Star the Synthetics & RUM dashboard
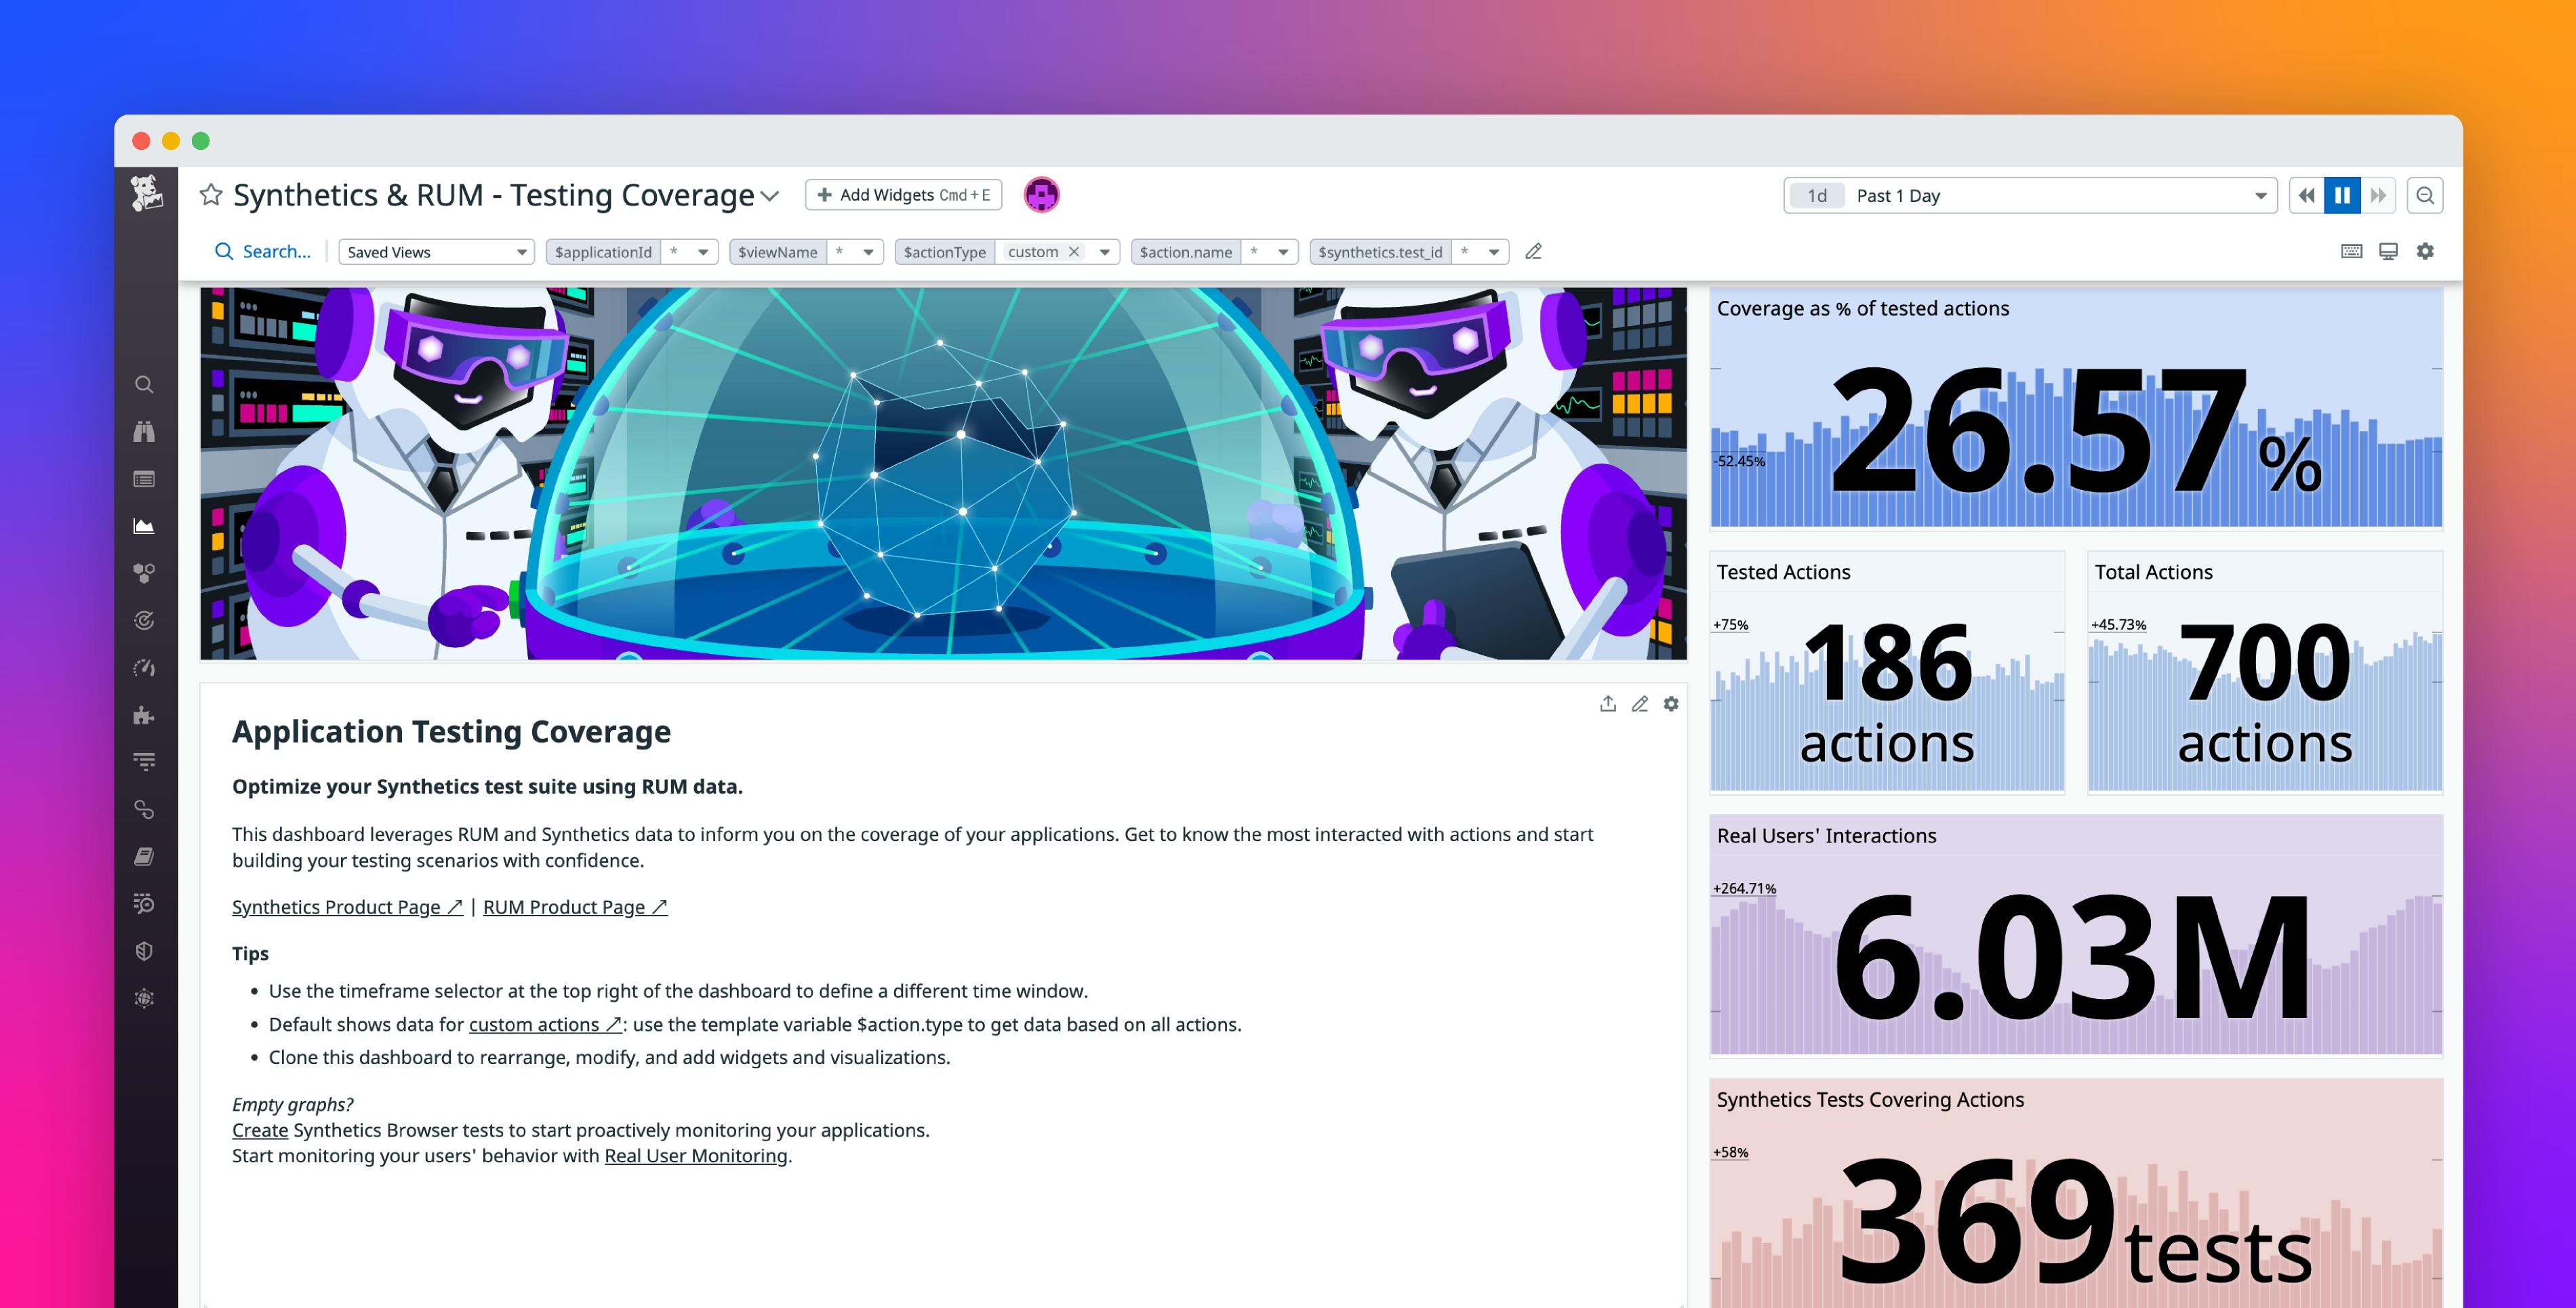The height and width of the screenshot is (1308, 2576). click(211, 195)
